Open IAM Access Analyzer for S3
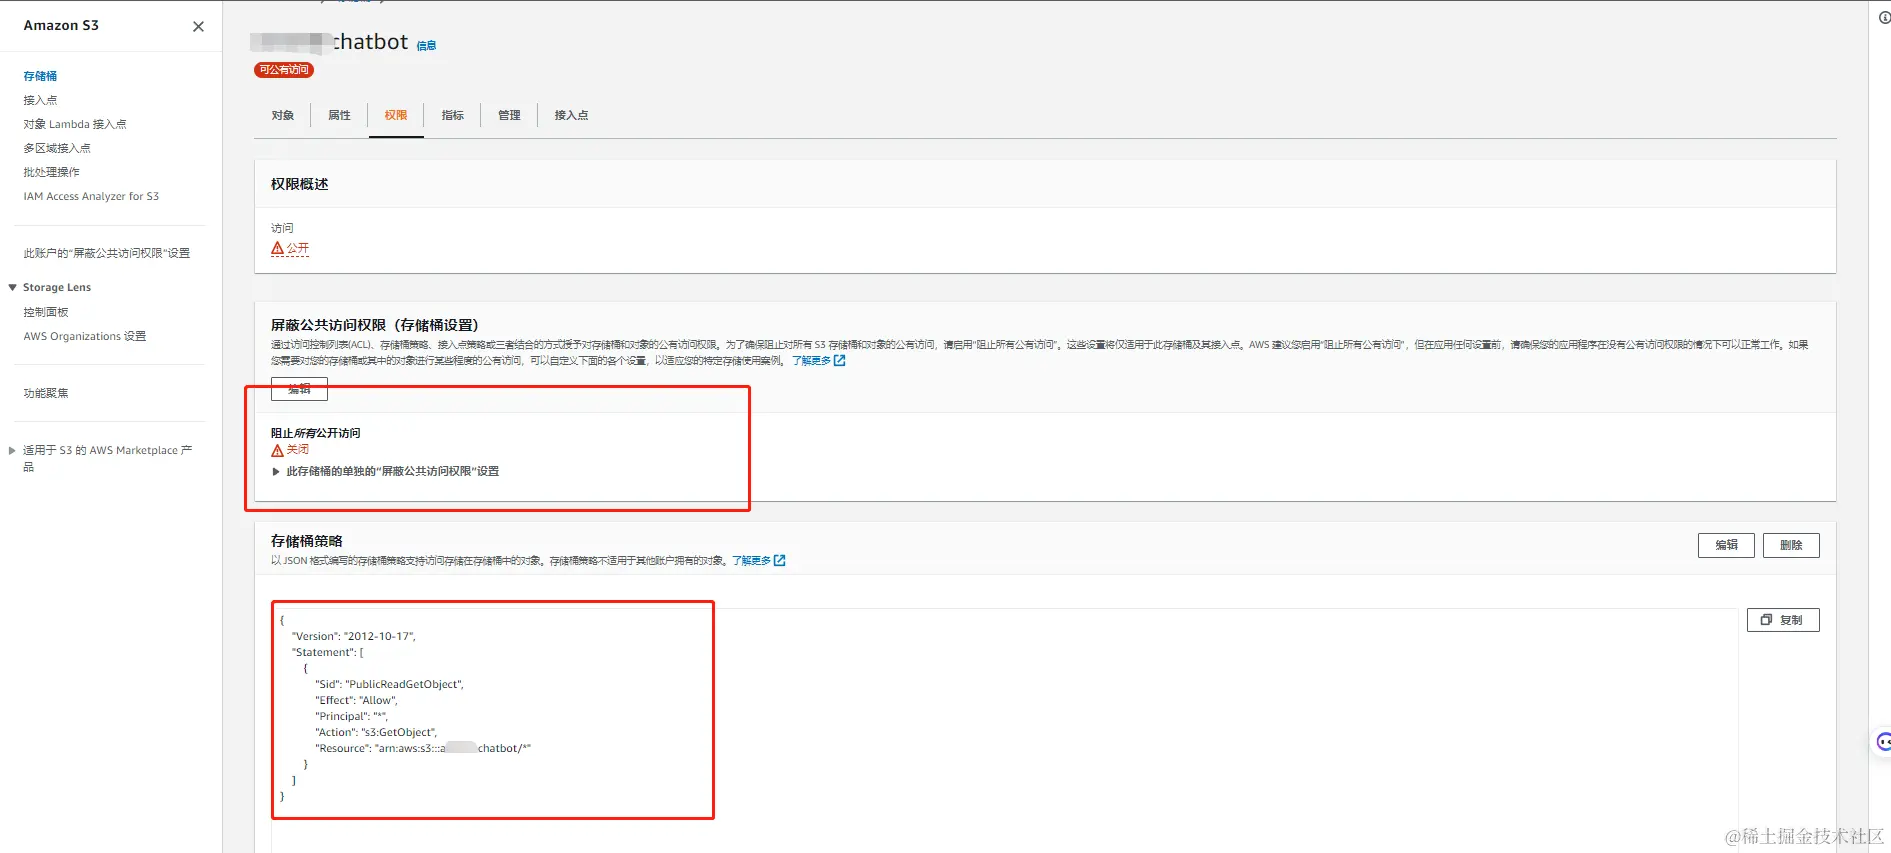 [x=91, y=196]
